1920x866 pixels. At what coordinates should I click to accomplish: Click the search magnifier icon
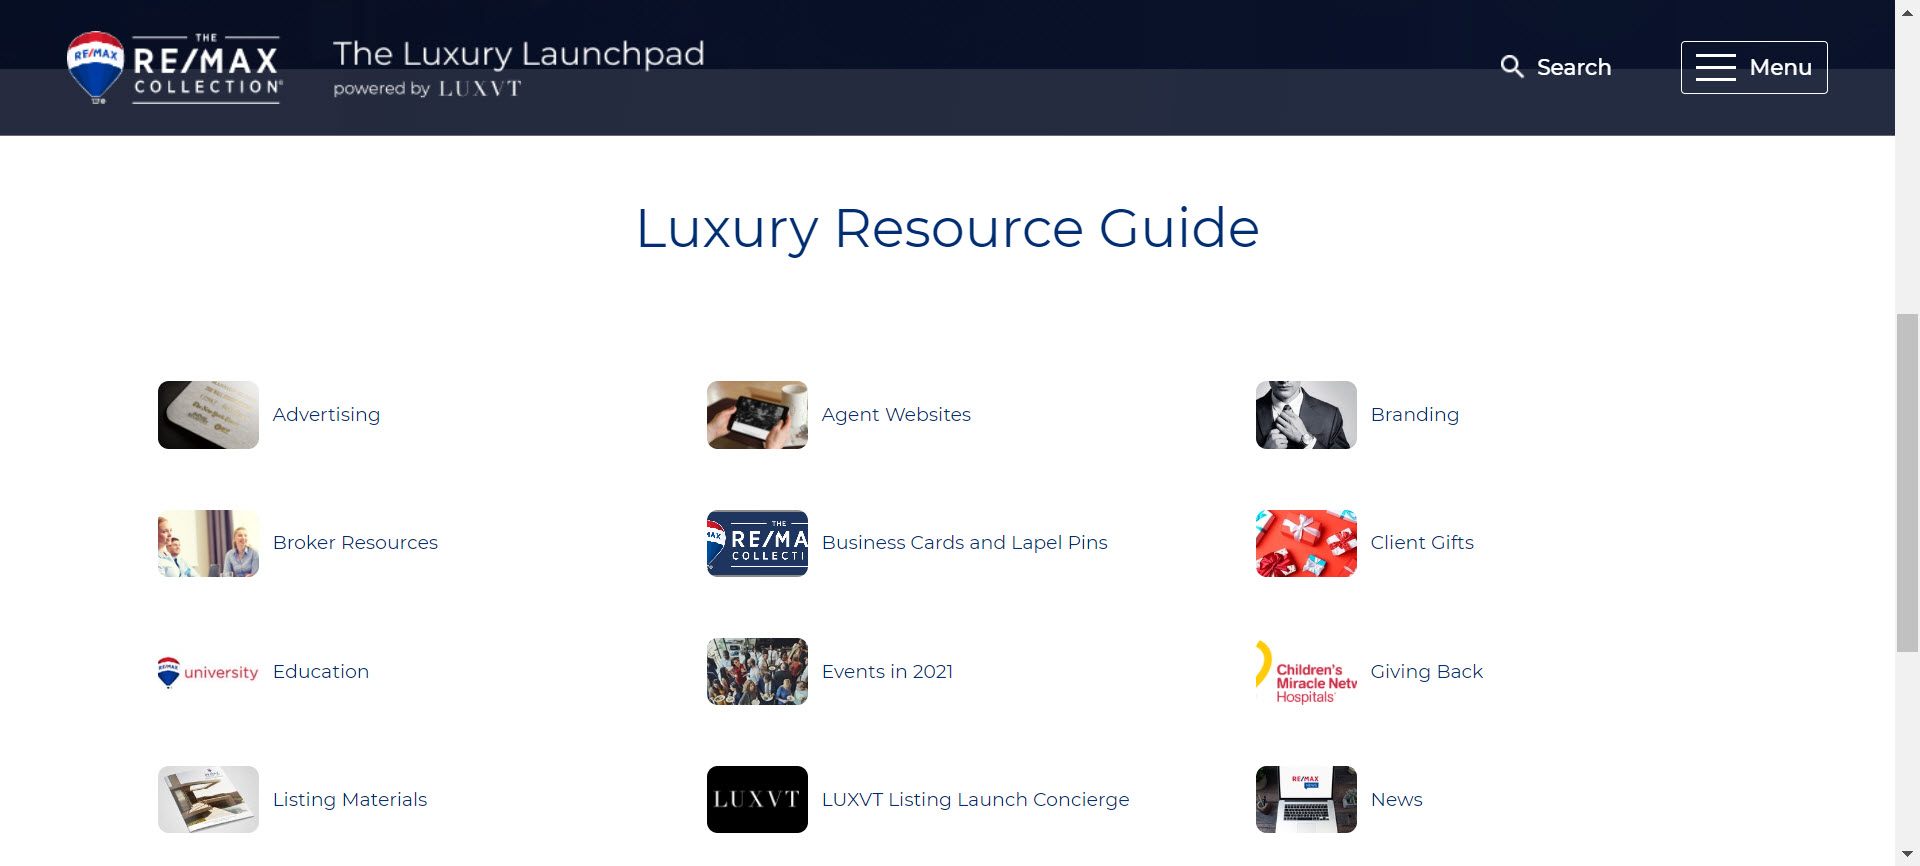pos(1512,67)
